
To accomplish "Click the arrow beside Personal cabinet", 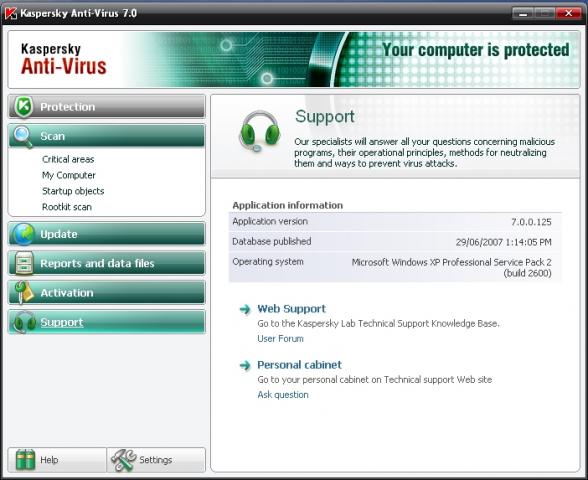I will pyautogui.click(x=245, y=365).
